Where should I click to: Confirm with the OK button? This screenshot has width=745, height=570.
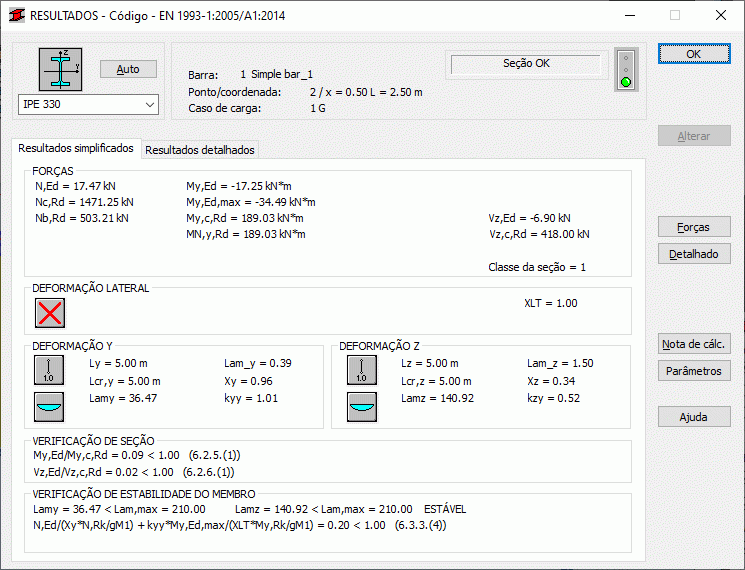694,54
